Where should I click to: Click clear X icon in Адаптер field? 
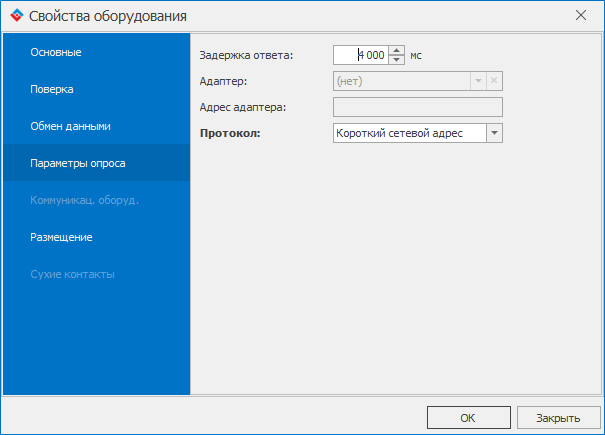[494, 81]
